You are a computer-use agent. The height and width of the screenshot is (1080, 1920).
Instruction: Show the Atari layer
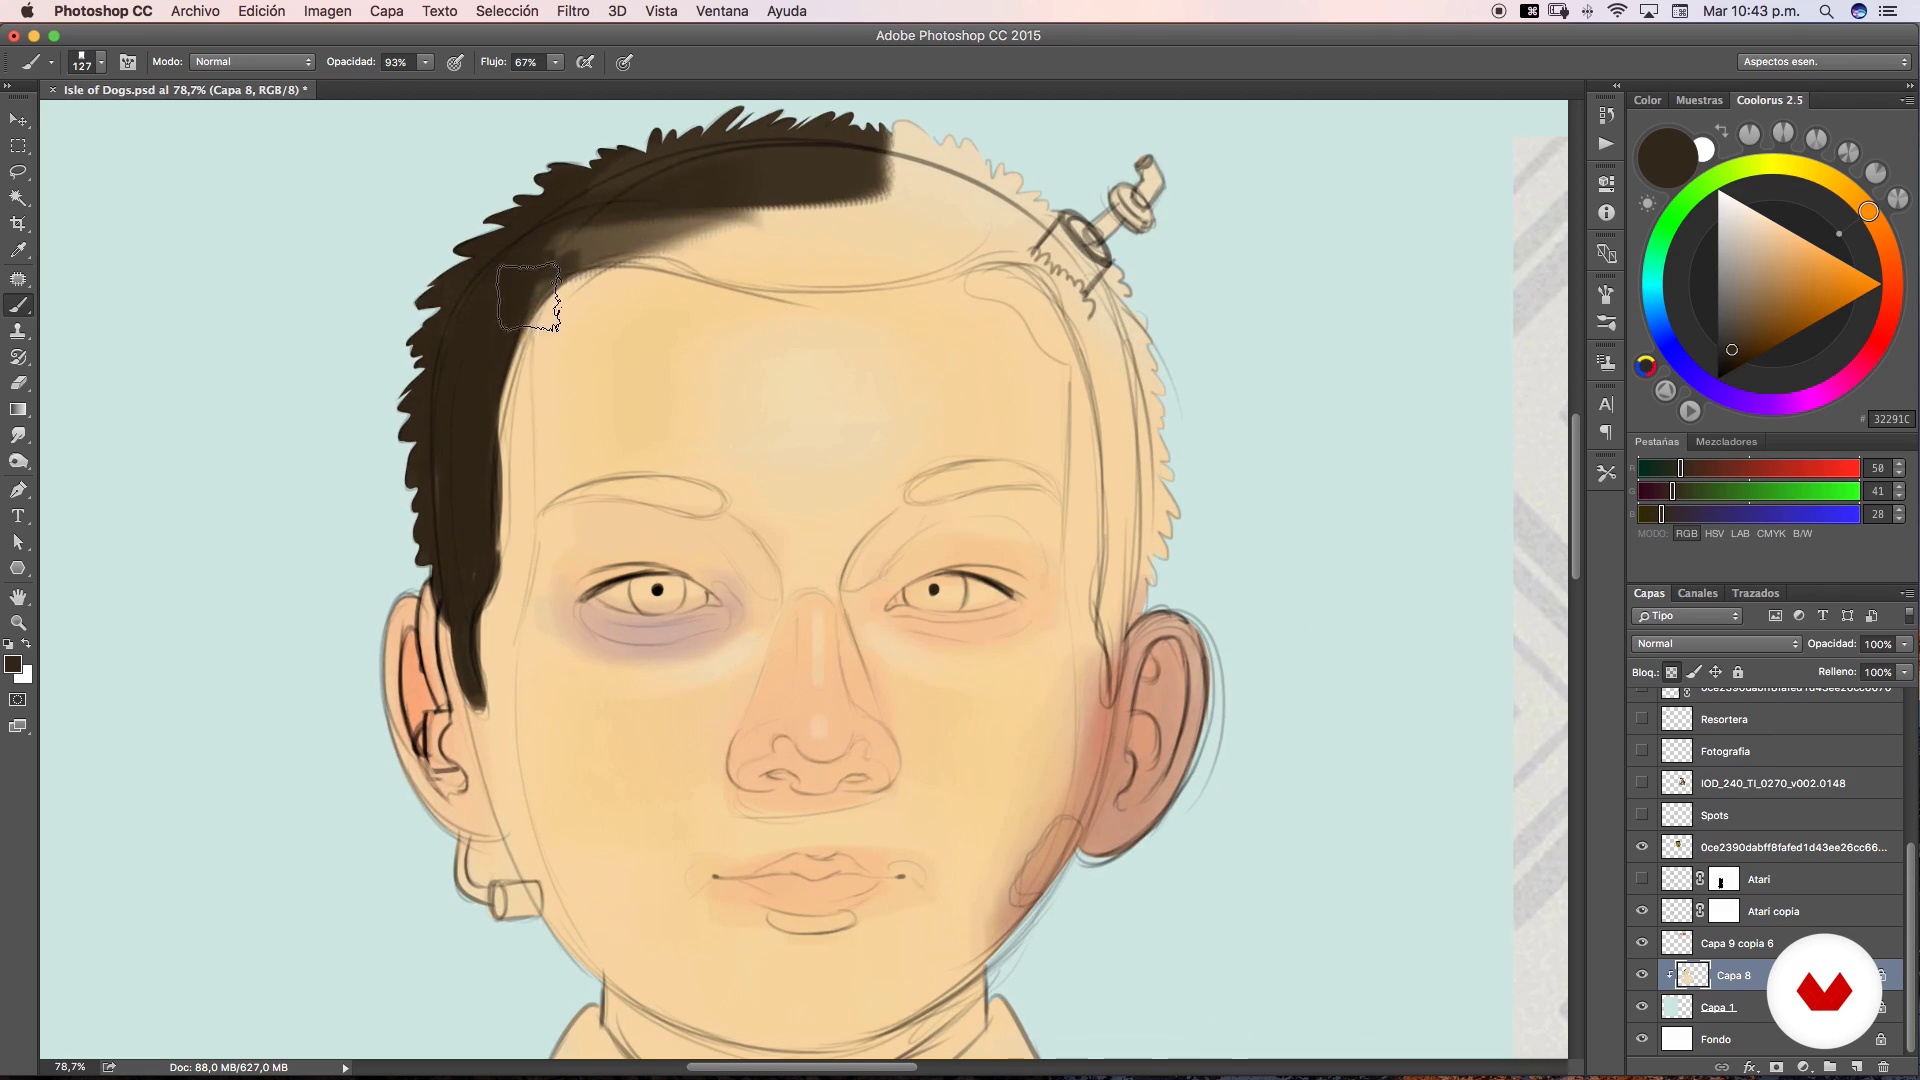[1642, 879]
